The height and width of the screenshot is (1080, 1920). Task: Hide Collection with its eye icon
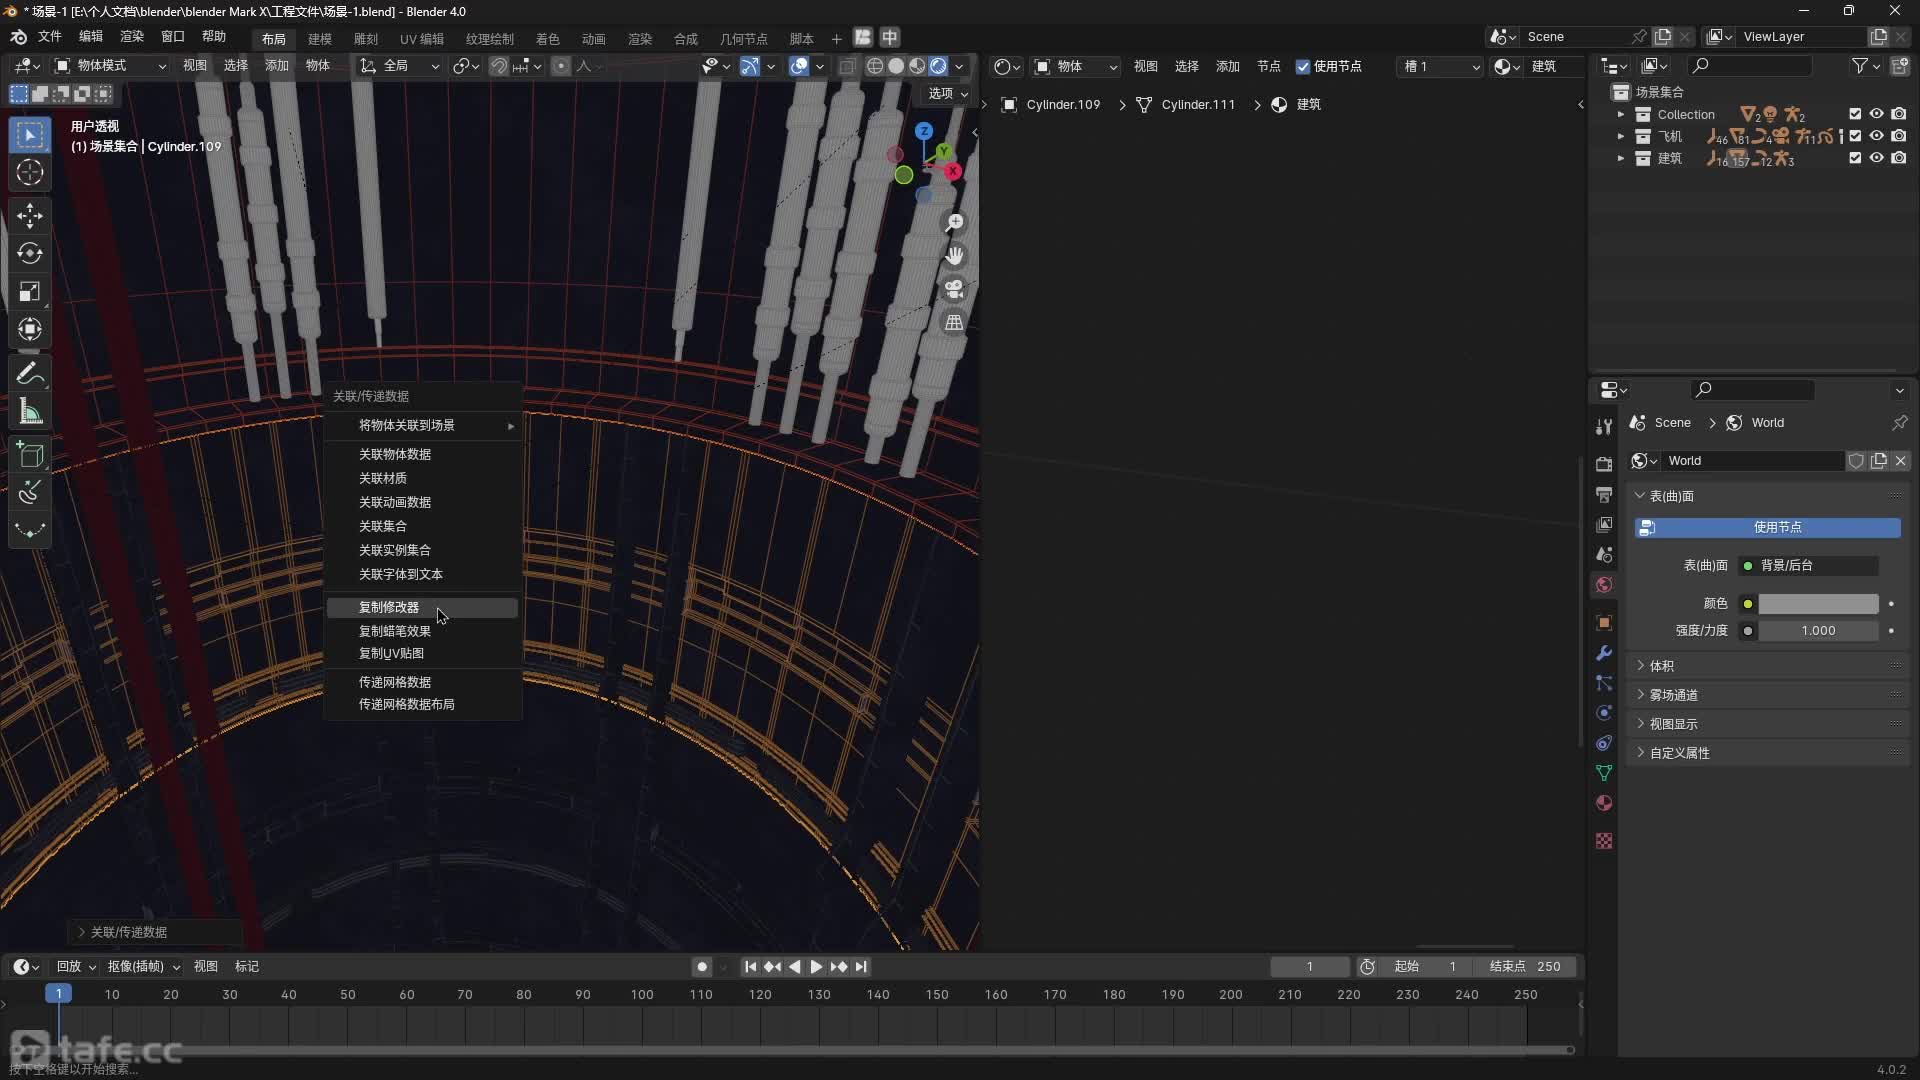pos(1877,114)
